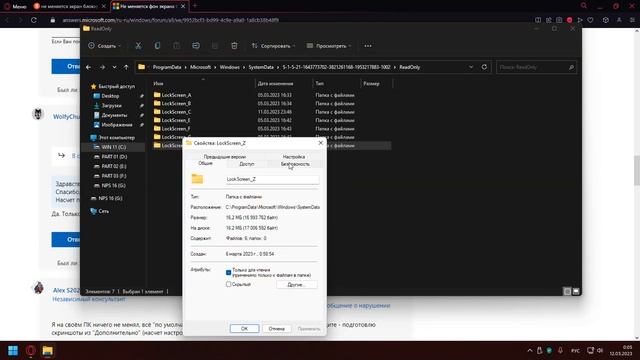Click the microphone icon in system tray
This screenshot has width=640, height=360.
[x=560, y=351]
